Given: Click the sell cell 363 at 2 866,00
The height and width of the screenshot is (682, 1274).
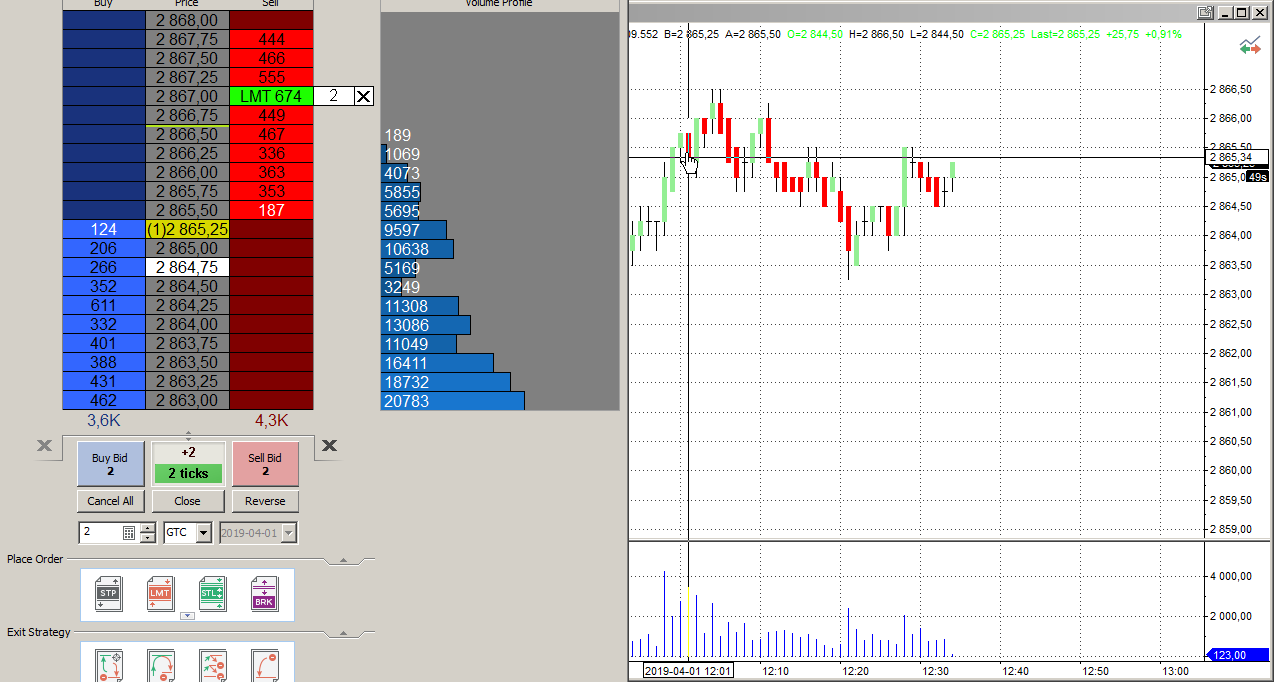Looking at the screenshot, I should tap(271, 172).
